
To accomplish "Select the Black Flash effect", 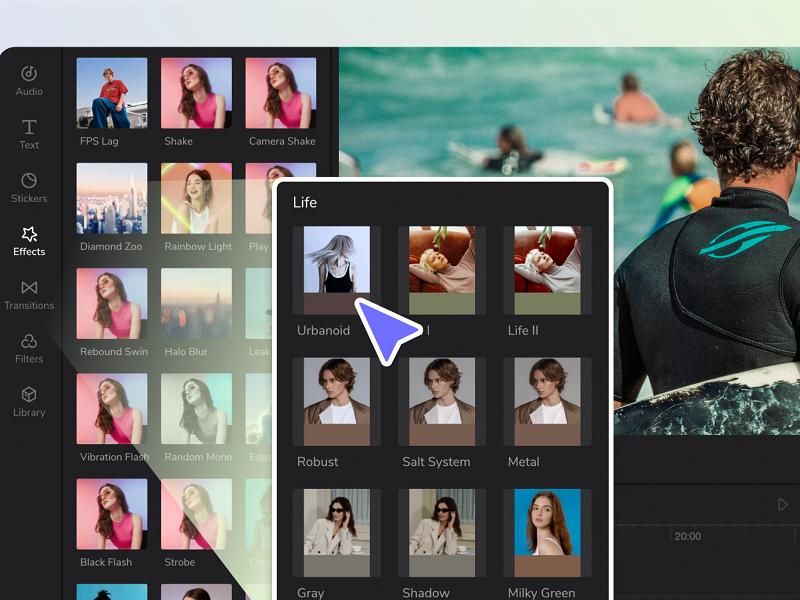I will [112, 514].
